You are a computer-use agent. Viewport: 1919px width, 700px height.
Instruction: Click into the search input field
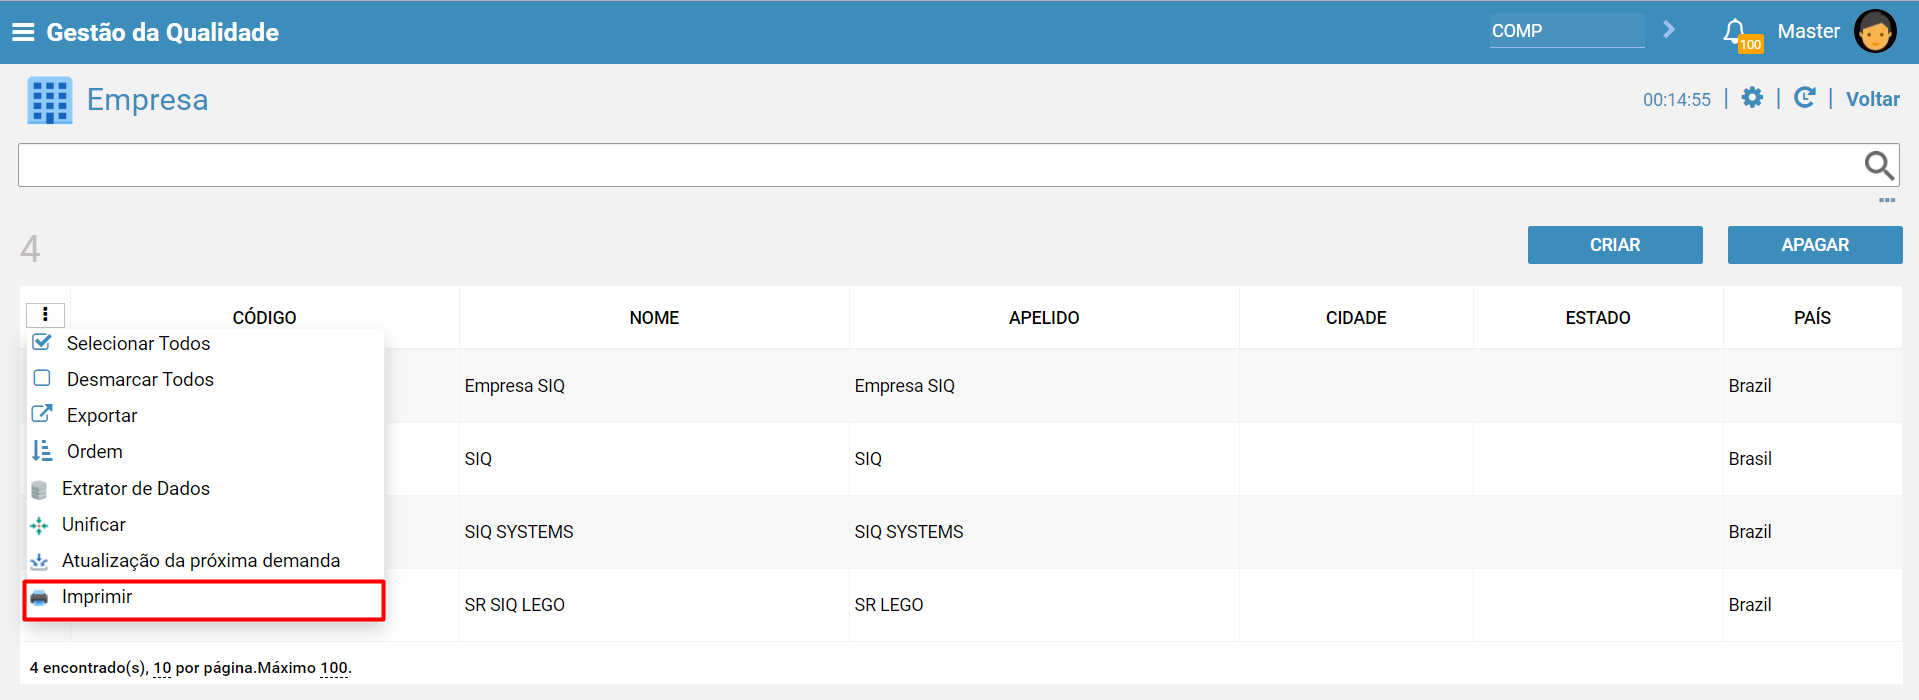point(938,165)
